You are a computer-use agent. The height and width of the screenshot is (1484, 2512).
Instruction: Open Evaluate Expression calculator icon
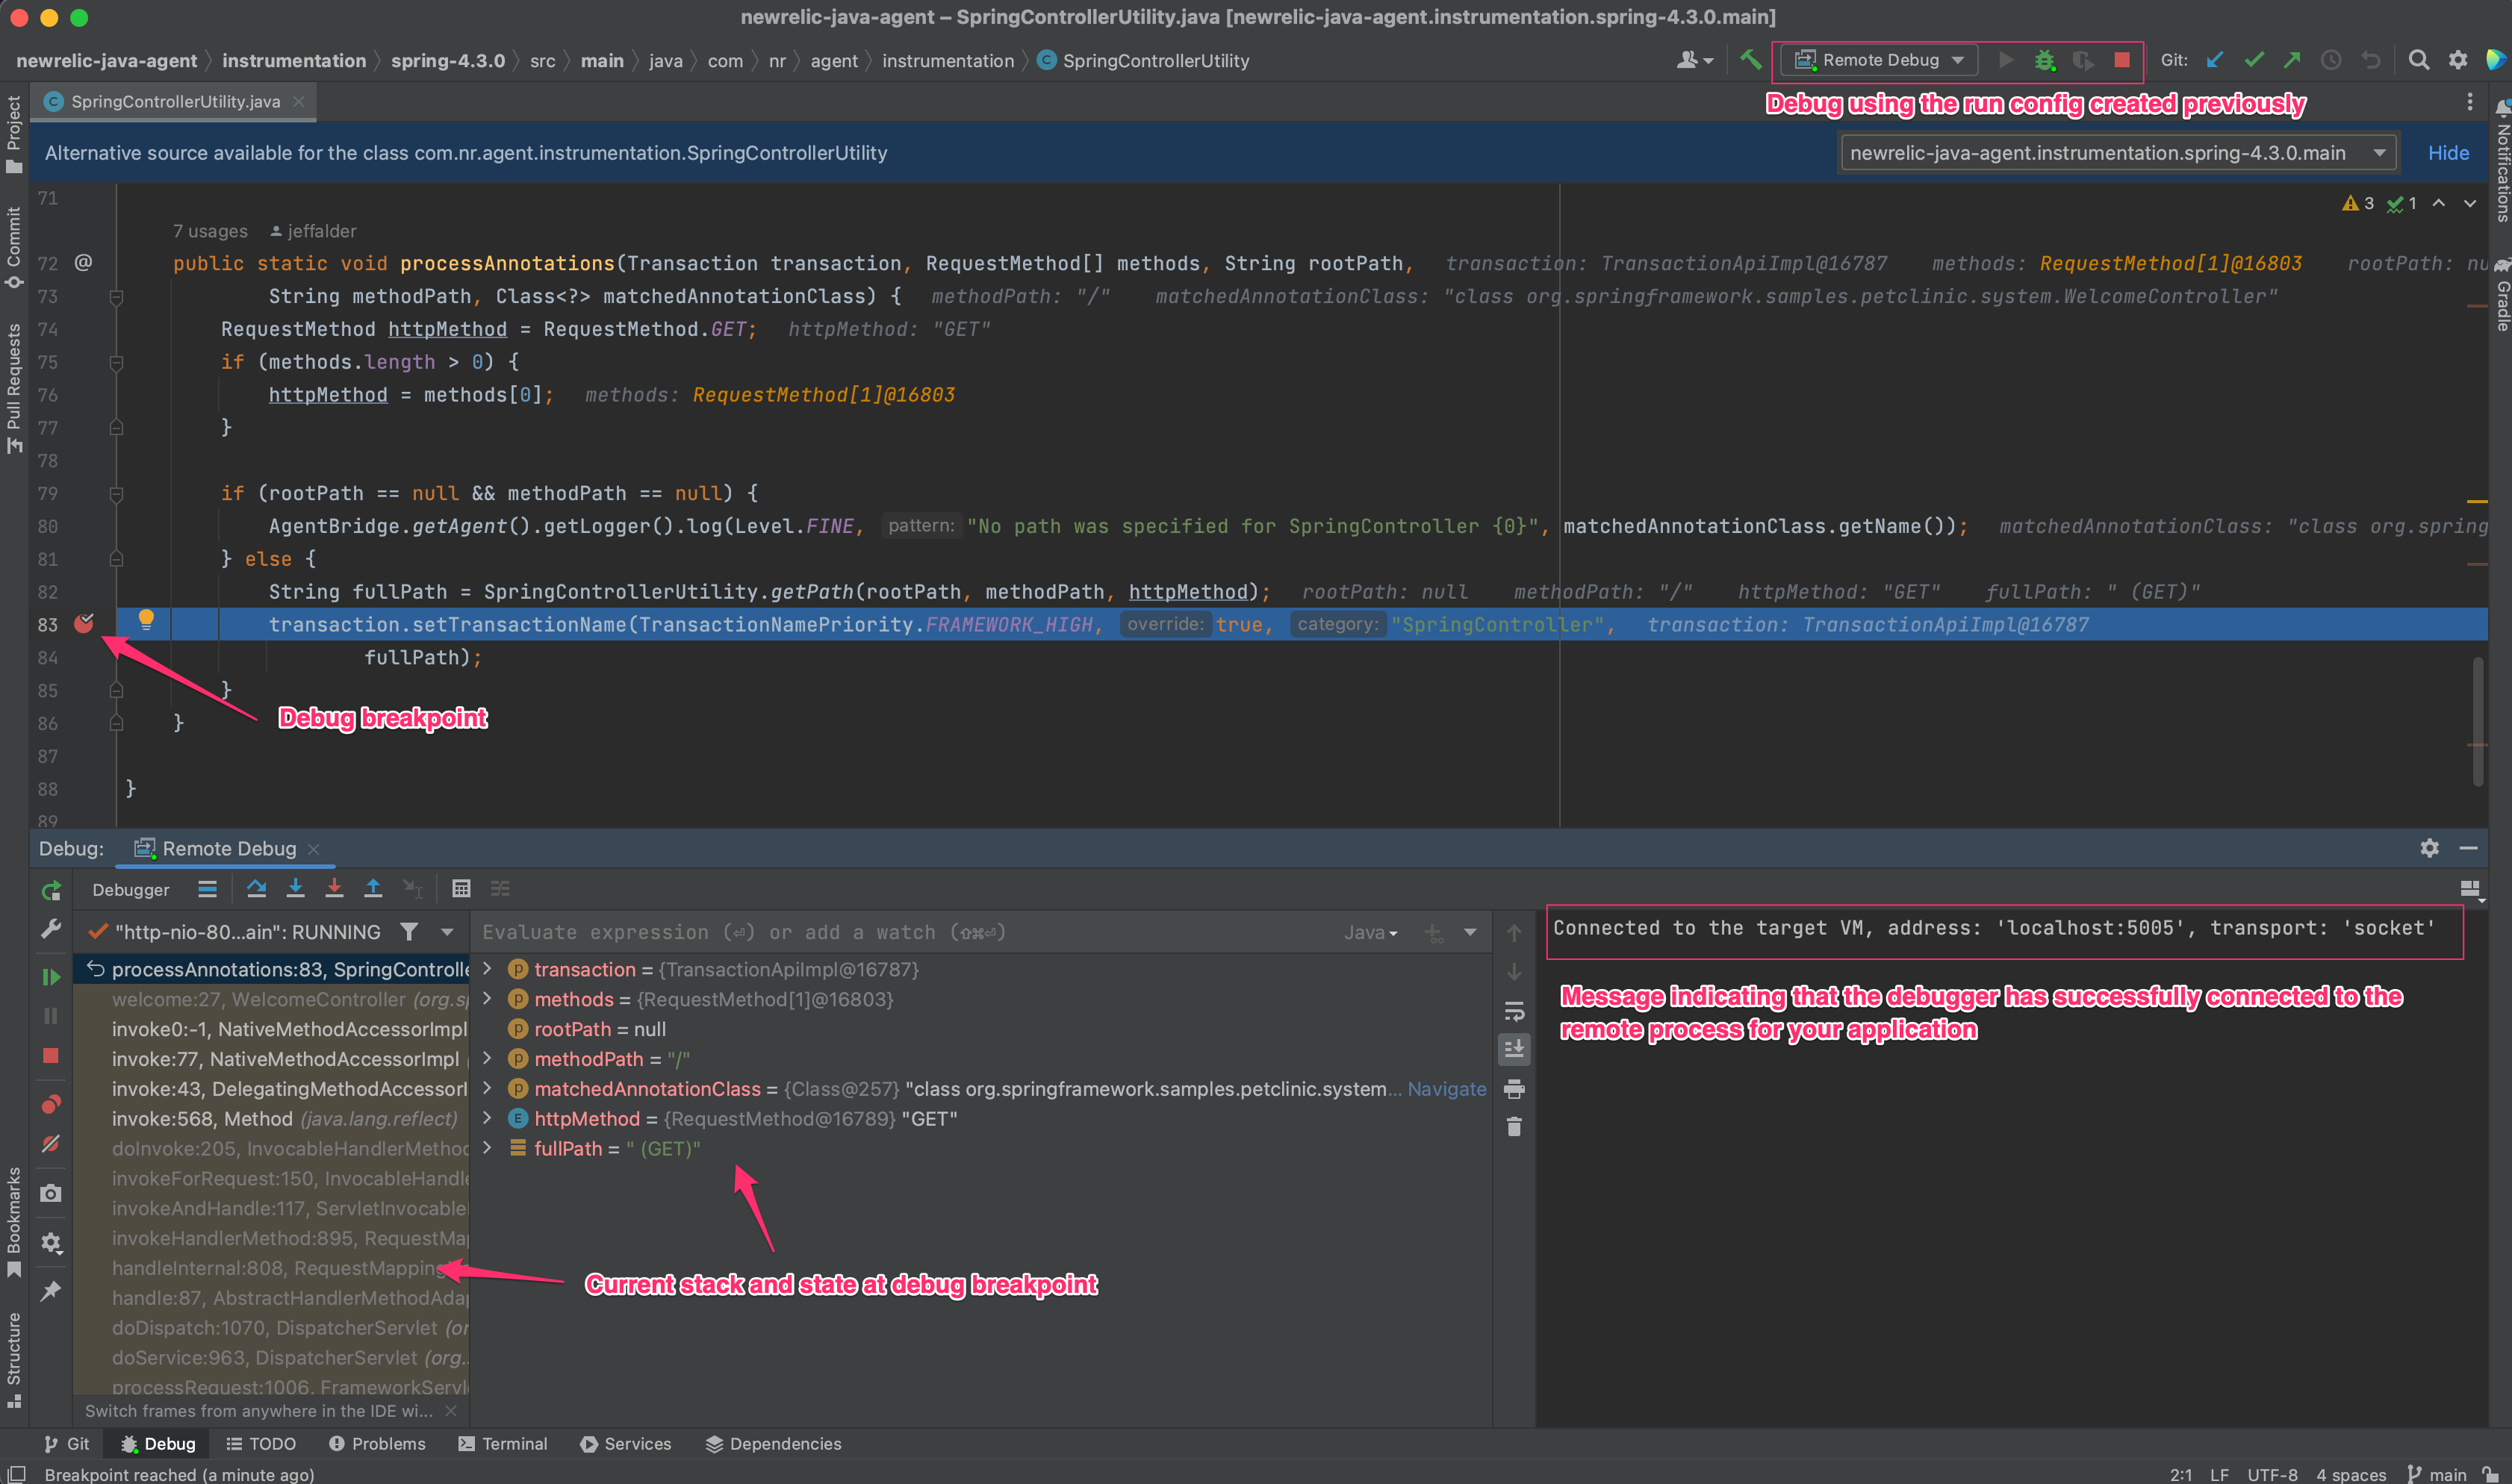461,888
